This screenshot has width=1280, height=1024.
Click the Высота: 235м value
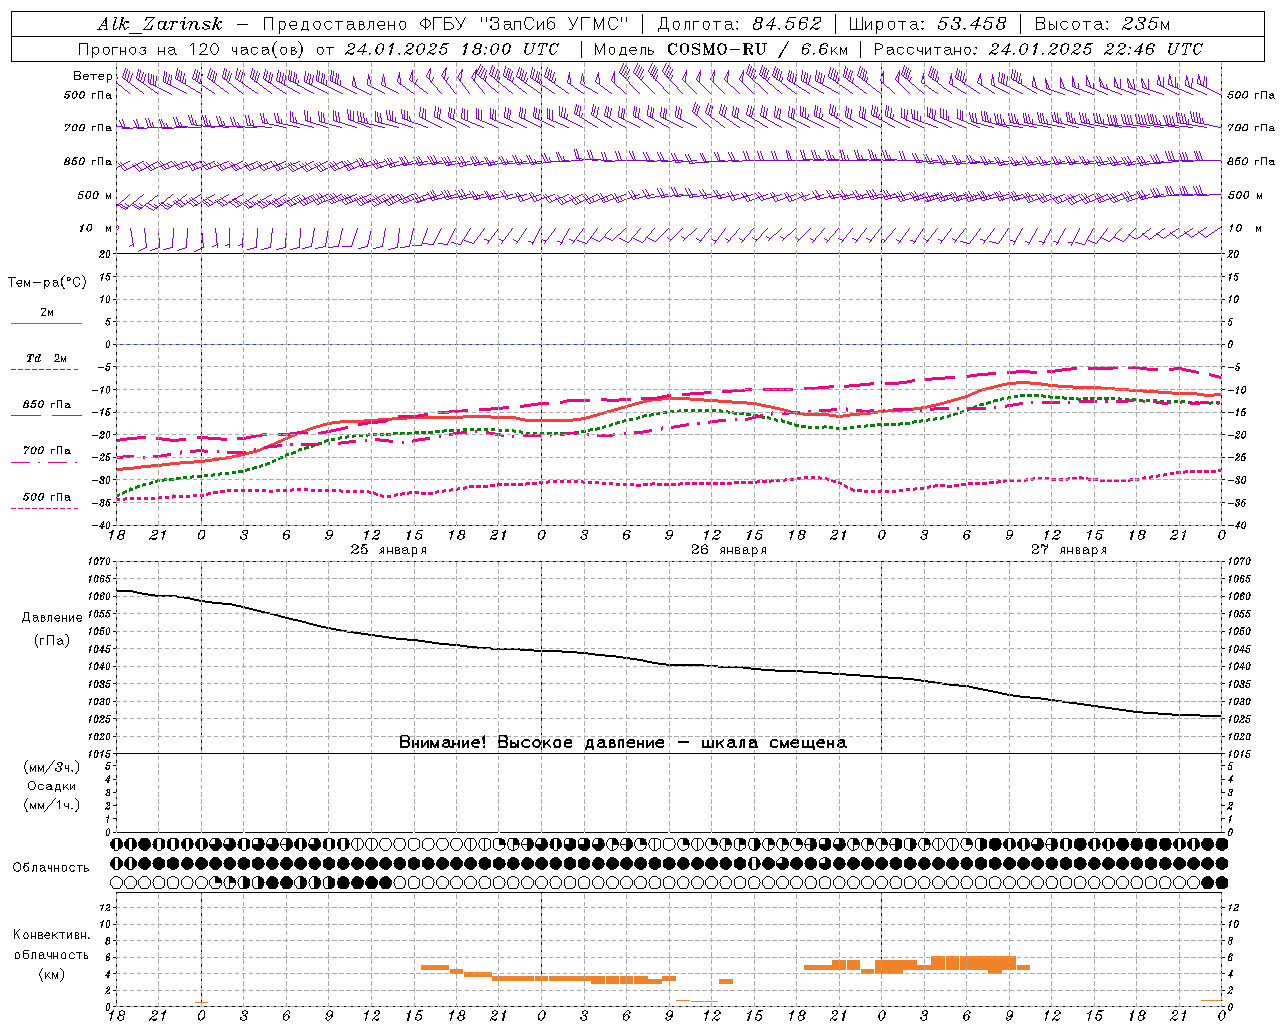tap(1102, 24)
